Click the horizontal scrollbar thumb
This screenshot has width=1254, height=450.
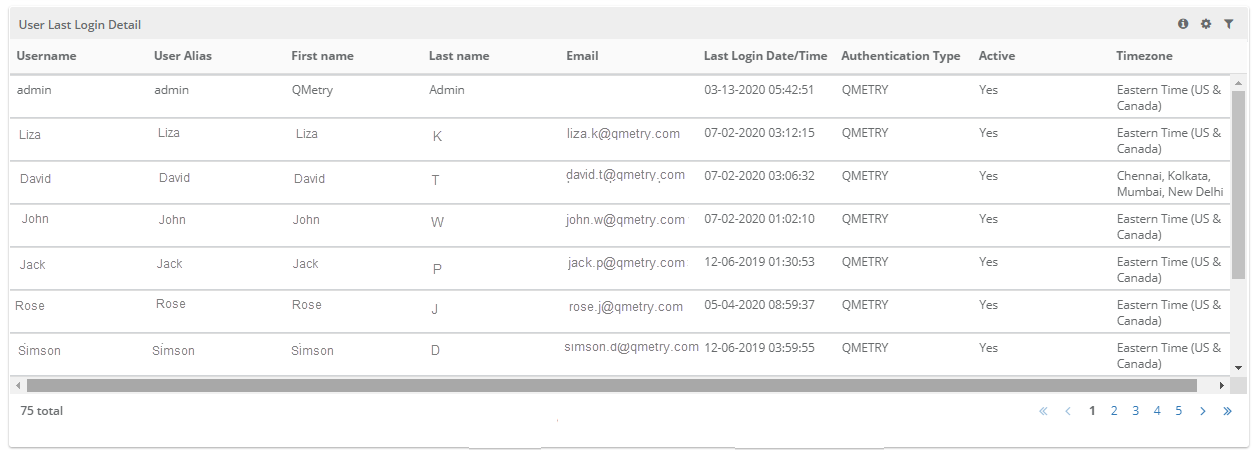coord(611,385)
